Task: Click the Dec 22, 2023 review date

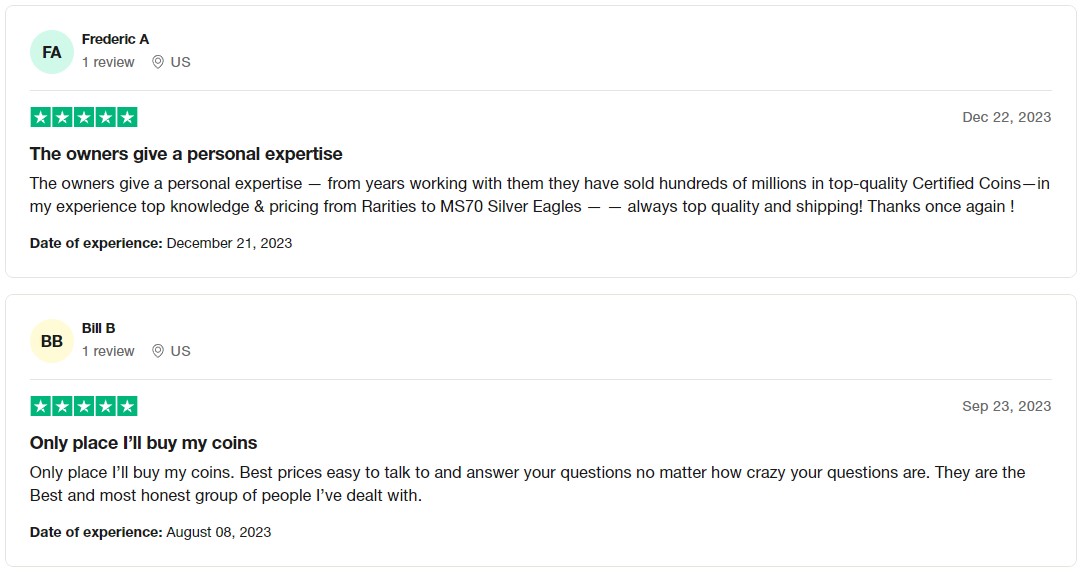Action: (1007, 117)
